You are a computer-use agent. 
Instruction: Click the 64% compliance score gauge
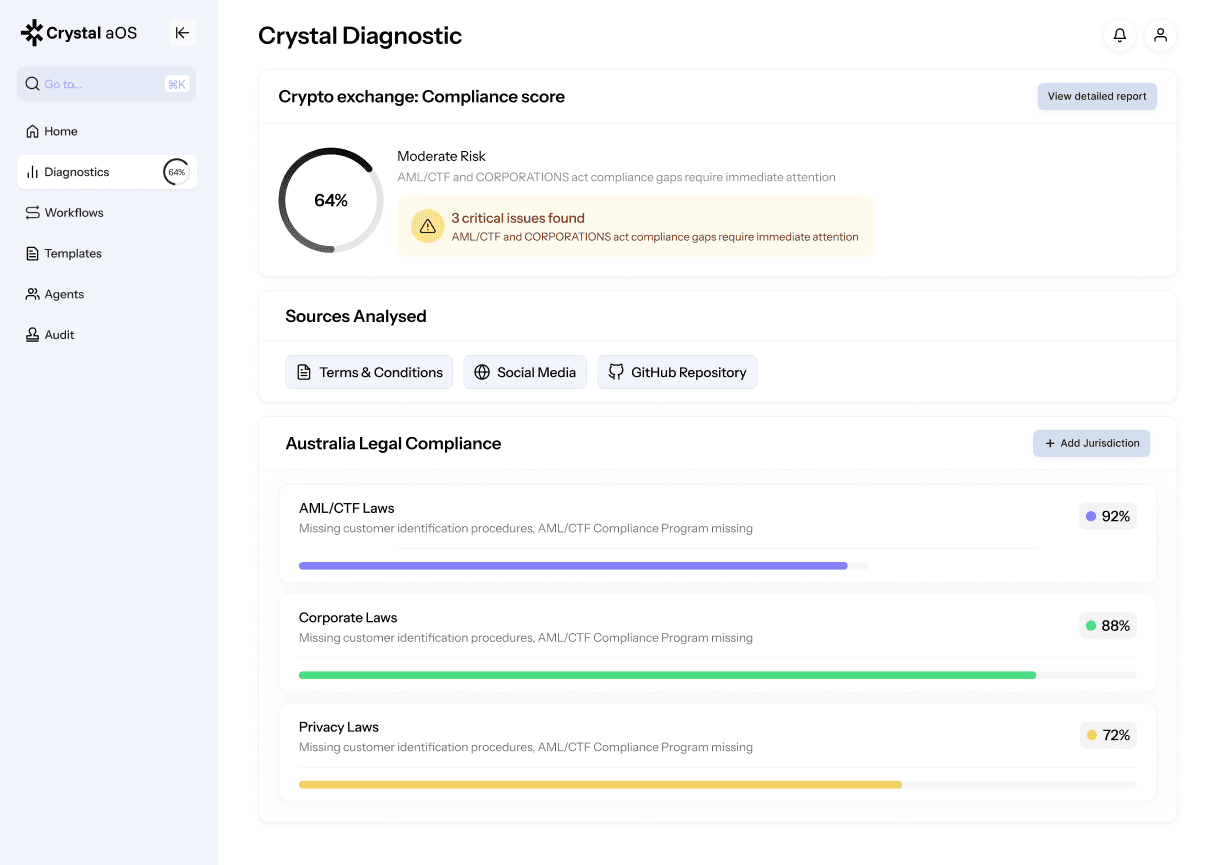click(330, 199)
